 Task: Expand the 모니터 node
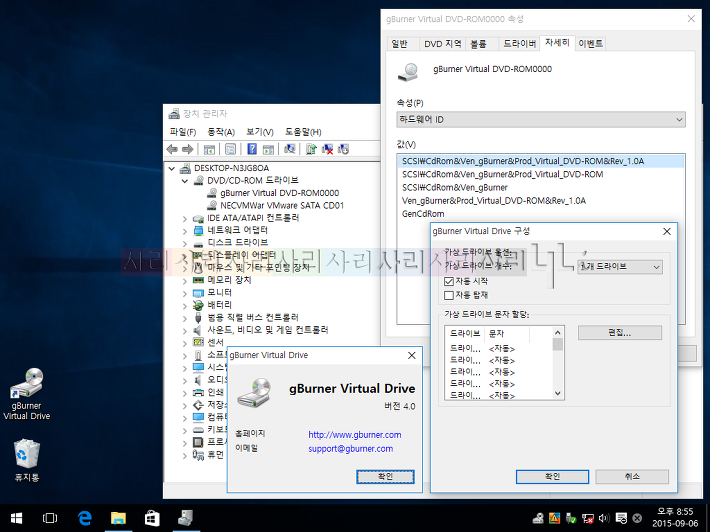185,293
